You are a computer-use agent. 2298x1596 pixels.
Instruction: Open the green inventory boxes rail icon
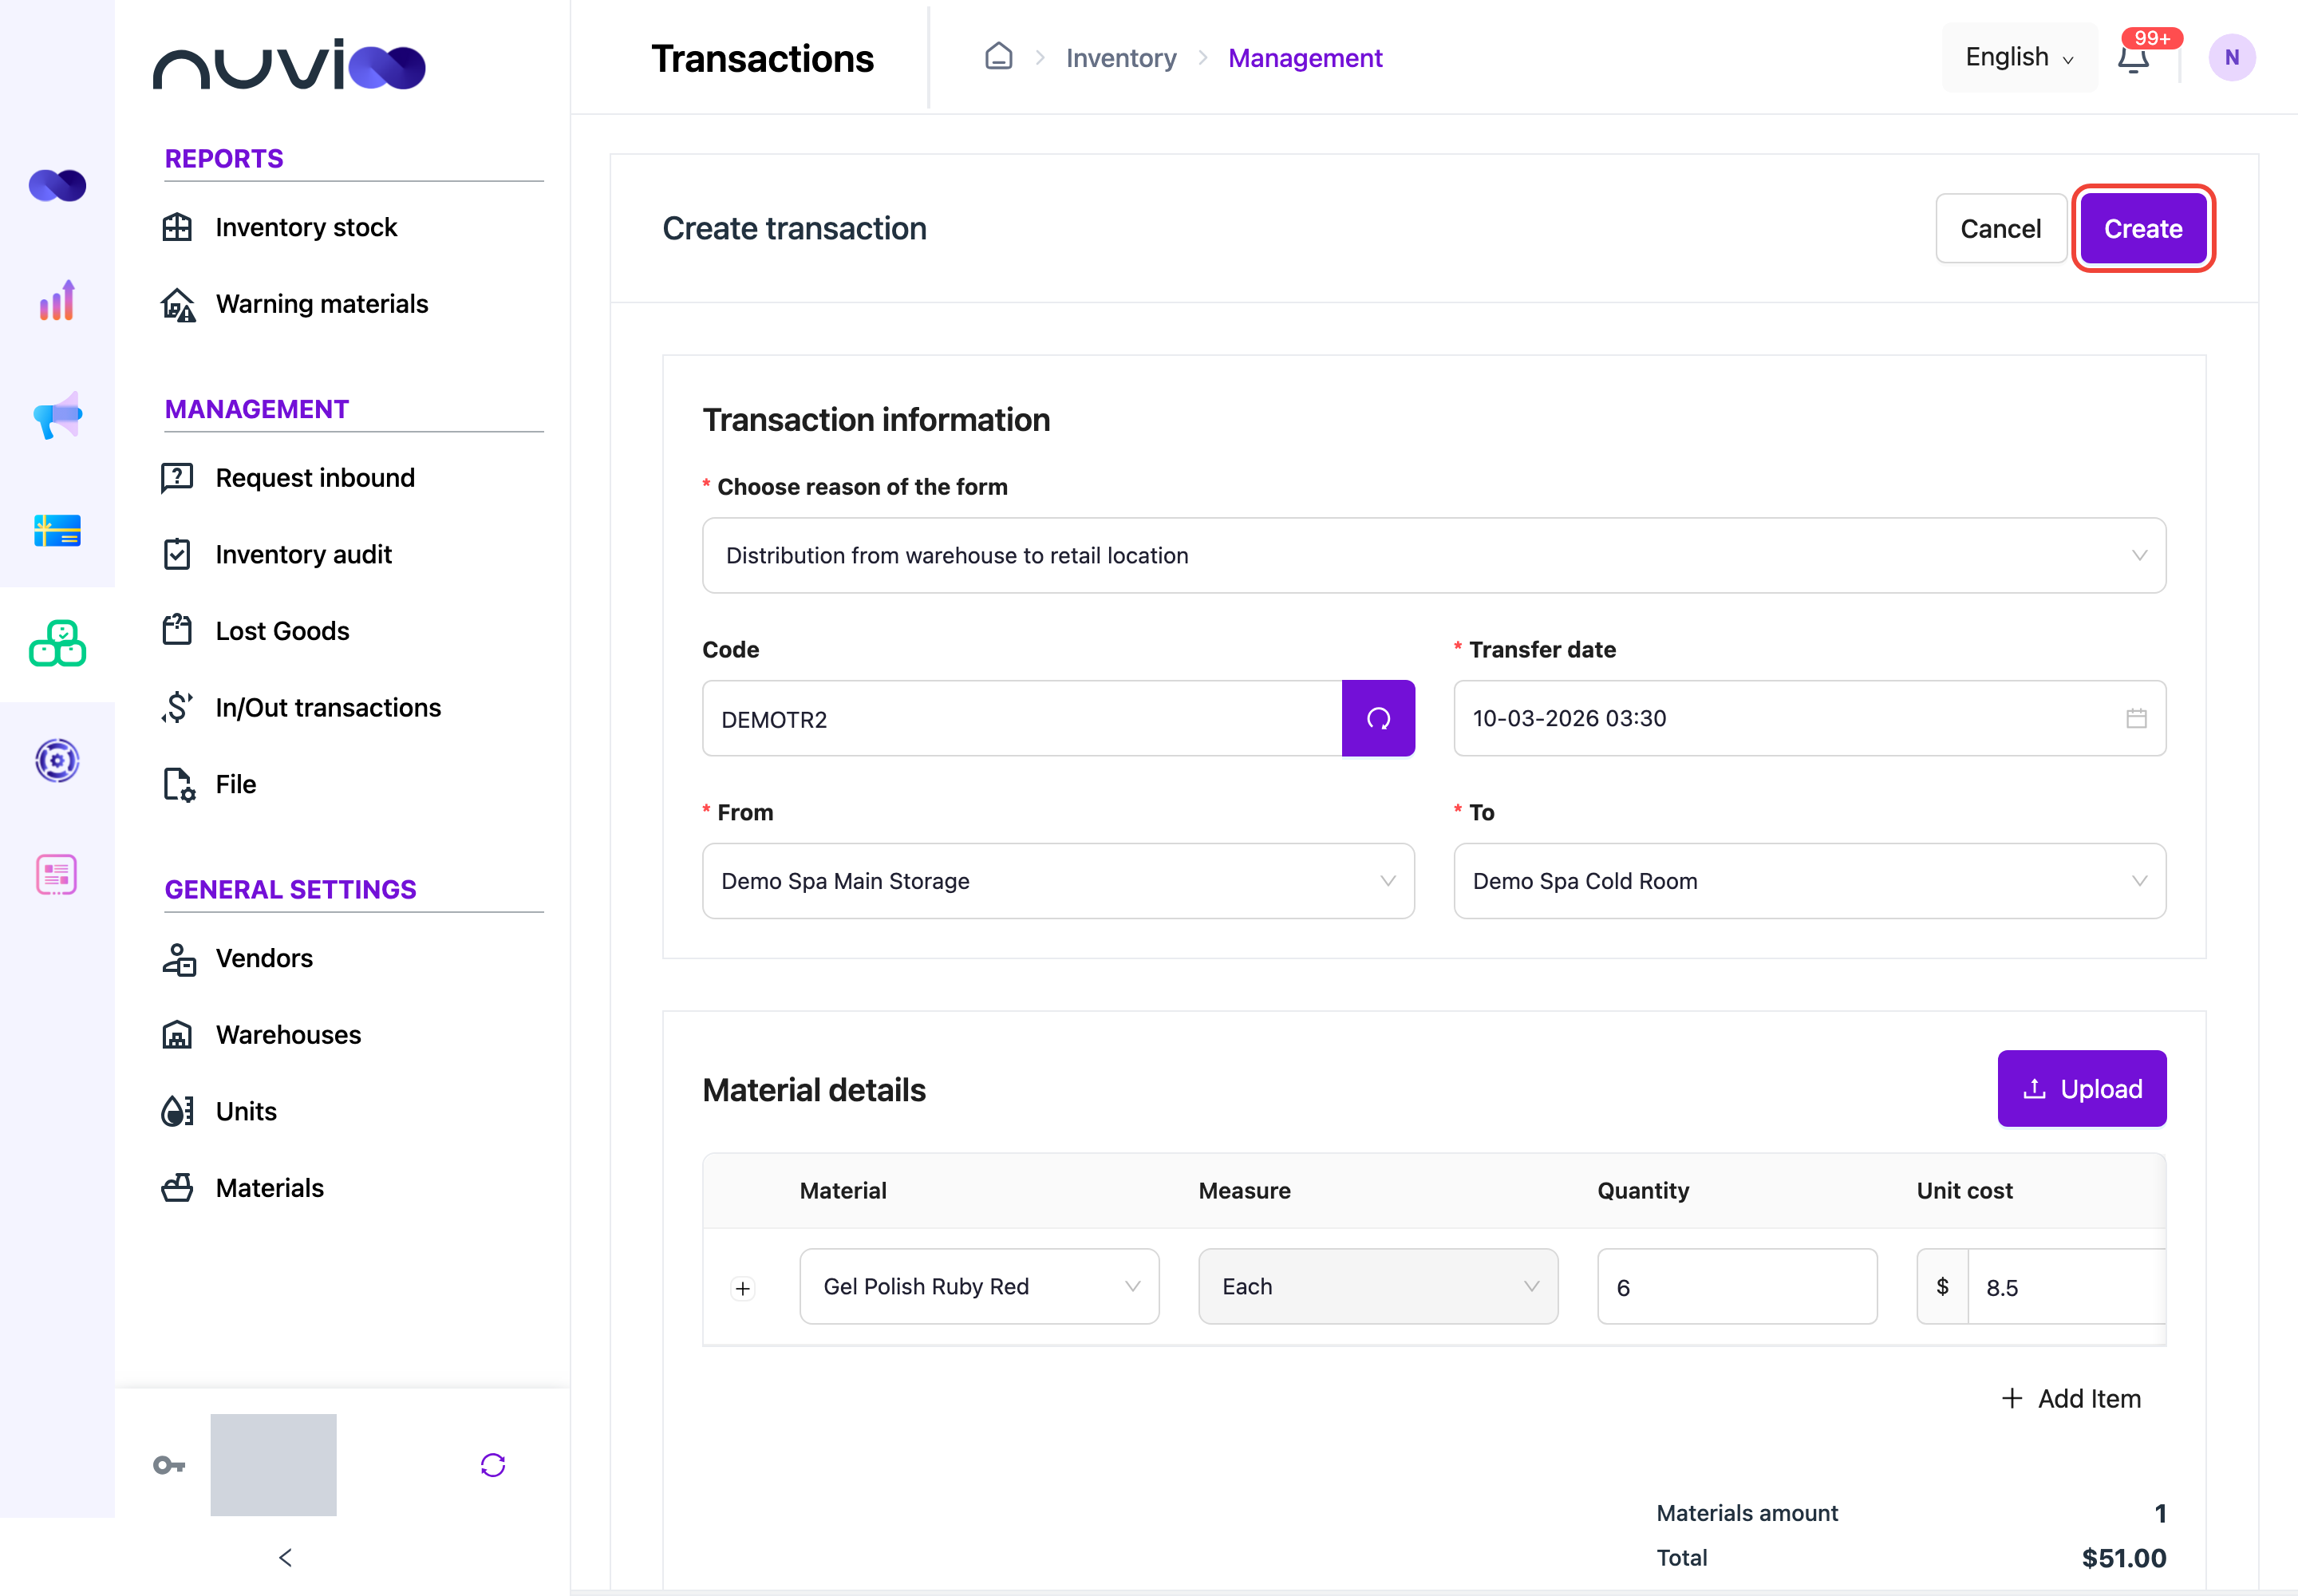coord(57,643)
